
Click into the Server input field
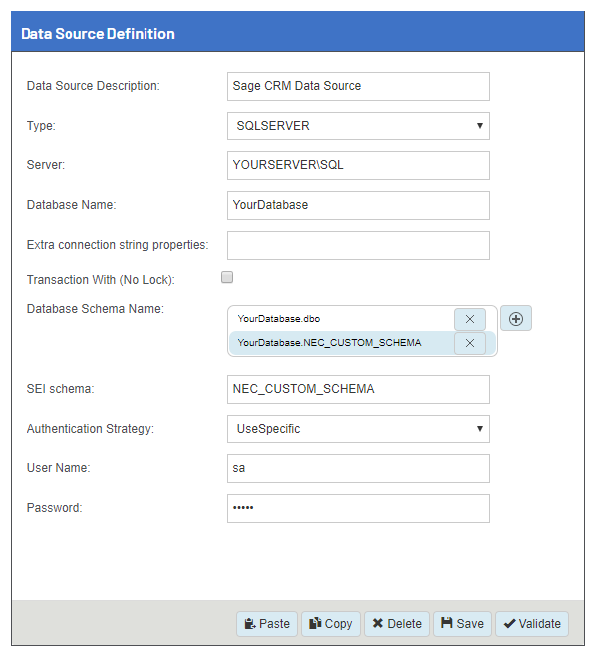pyautogui.click(x=358, y=166)
